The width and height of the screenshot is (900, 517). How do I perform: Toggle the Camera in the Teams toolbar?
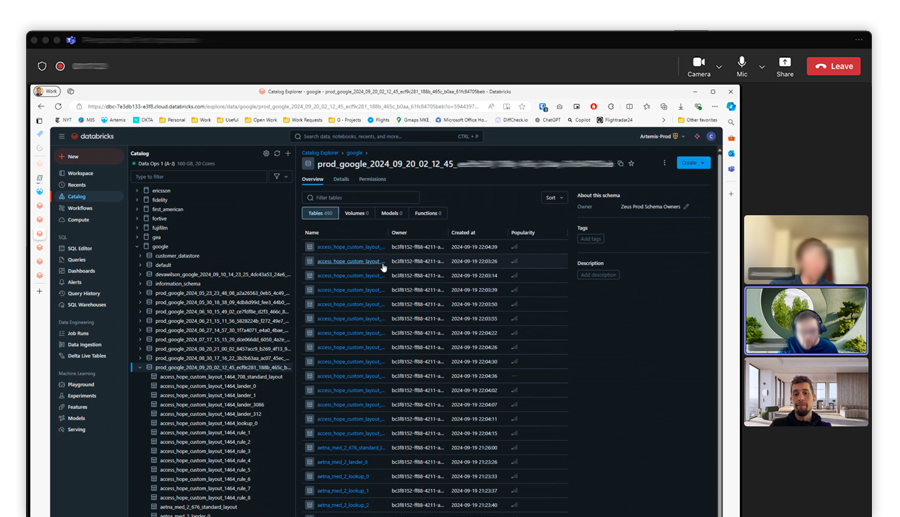point(699,67)
